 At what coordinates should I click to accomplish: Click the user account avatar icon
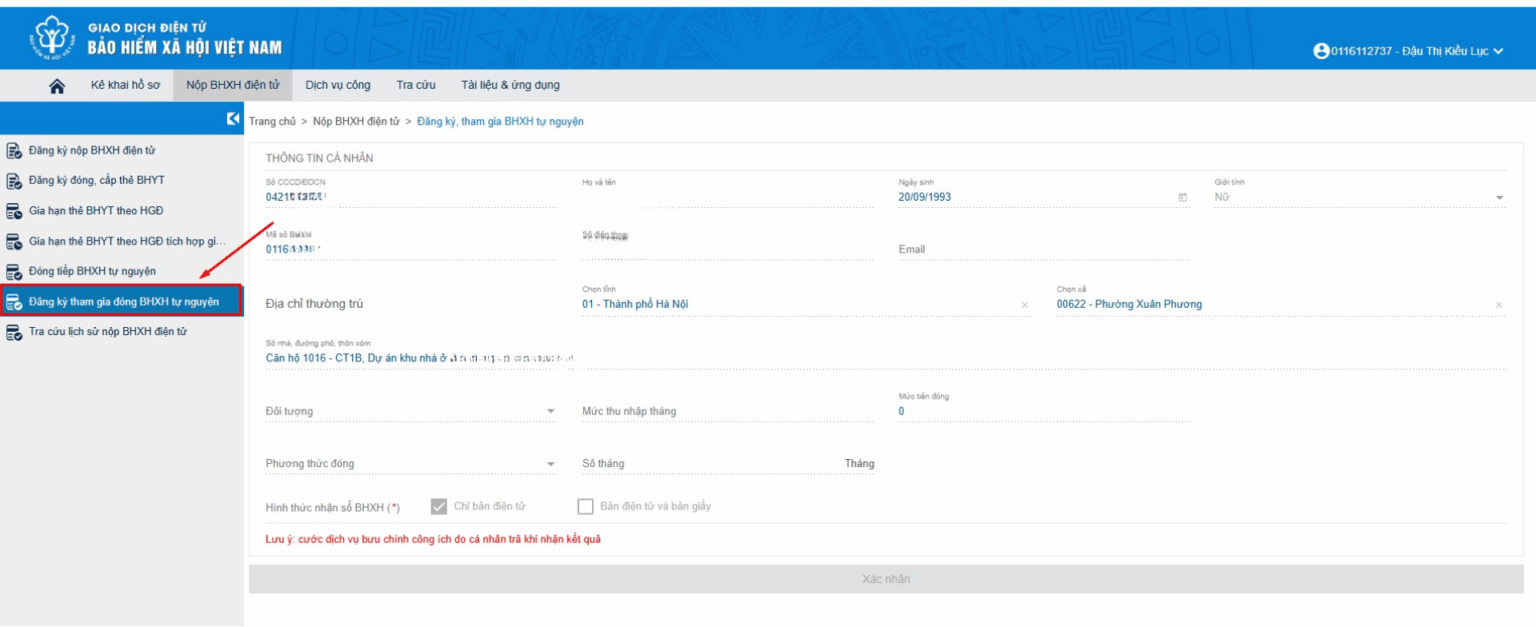point(1321,51)
